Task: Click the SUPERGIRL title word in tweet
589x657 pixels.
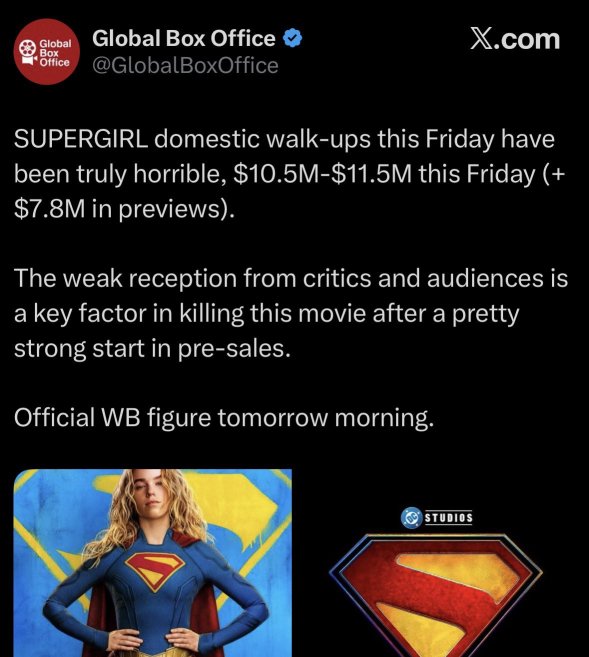Action: [x=81, y=139]
